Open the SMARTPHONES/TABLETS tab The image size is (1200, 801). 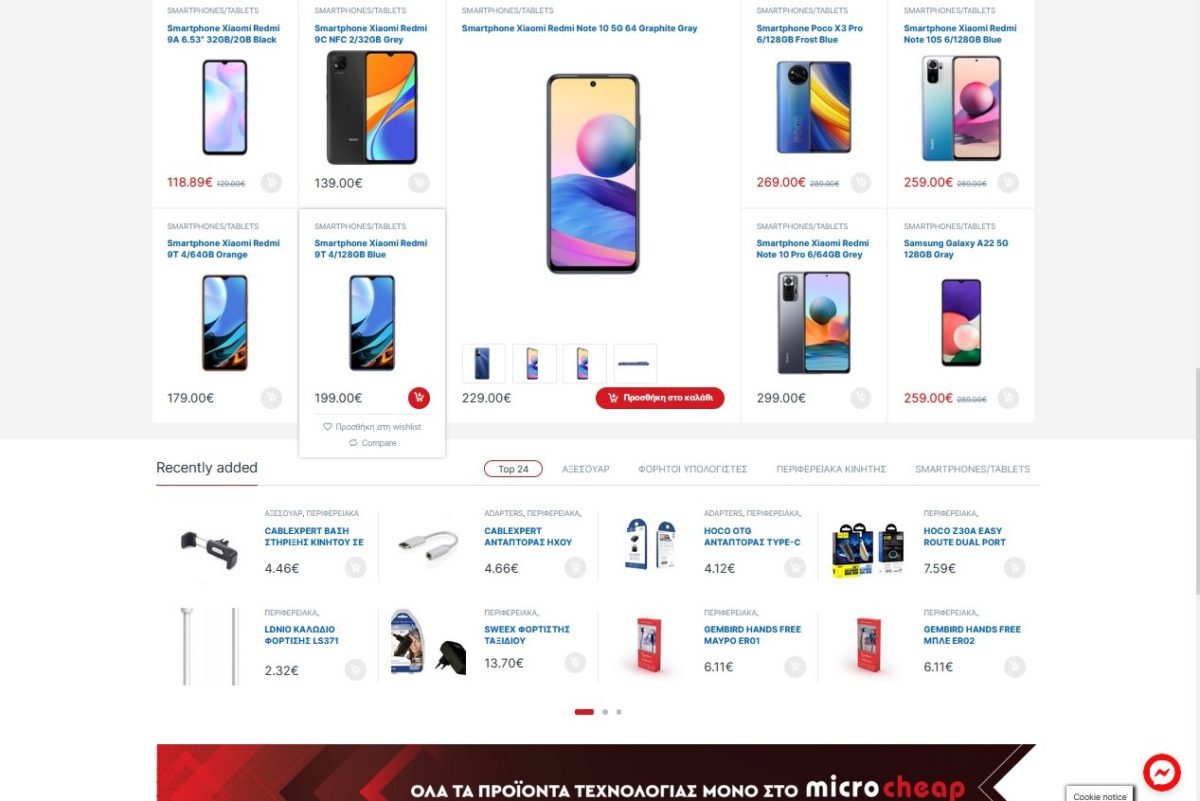point(972,469)
